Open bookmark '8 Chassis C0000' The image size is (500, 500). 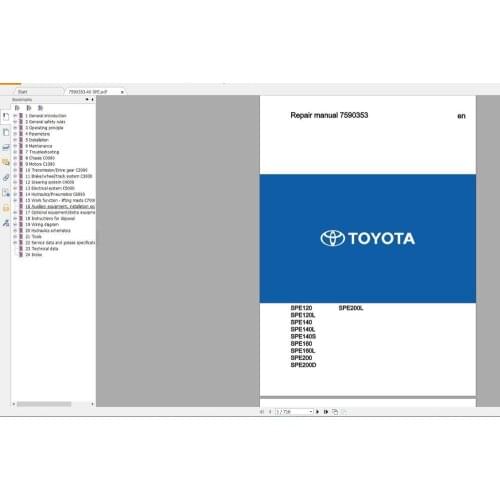click(40, 158)
